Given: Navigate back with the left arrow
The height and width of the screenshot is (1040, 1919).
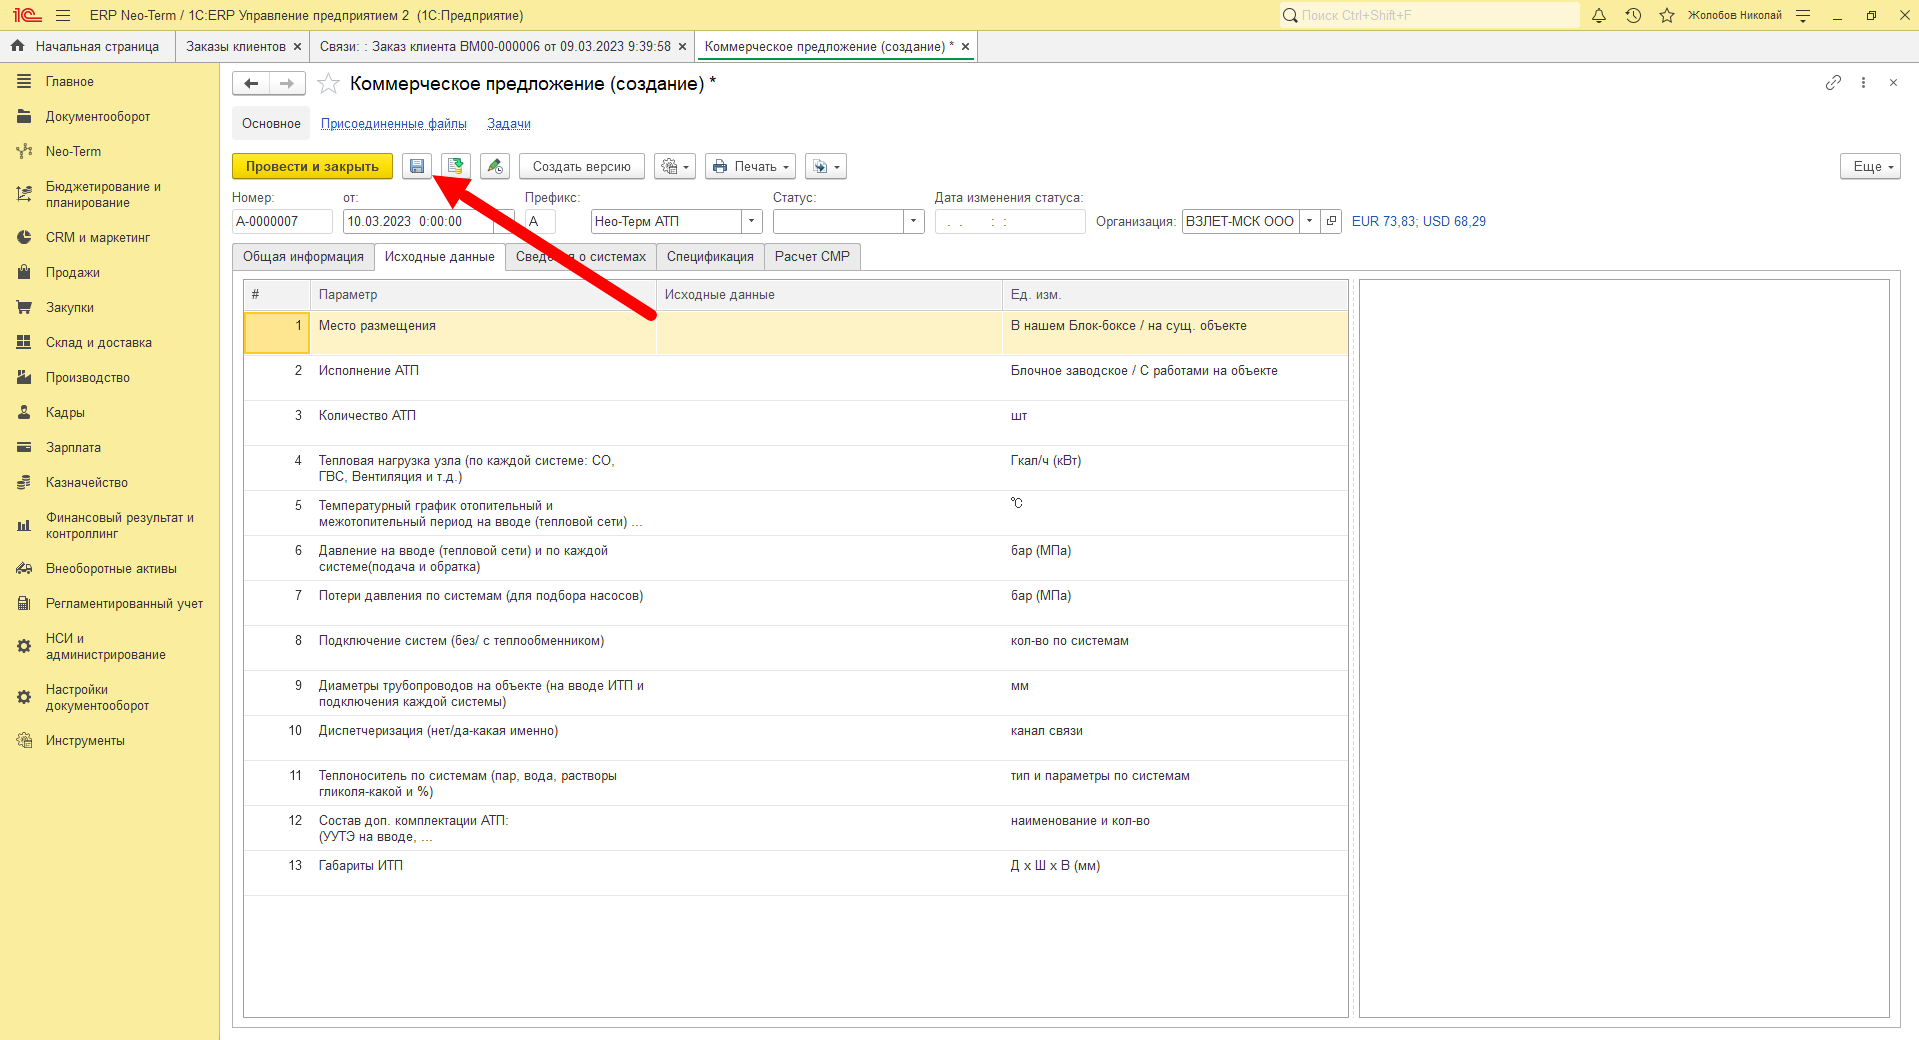Looking at the screenshot, I should tap(251, 84).
